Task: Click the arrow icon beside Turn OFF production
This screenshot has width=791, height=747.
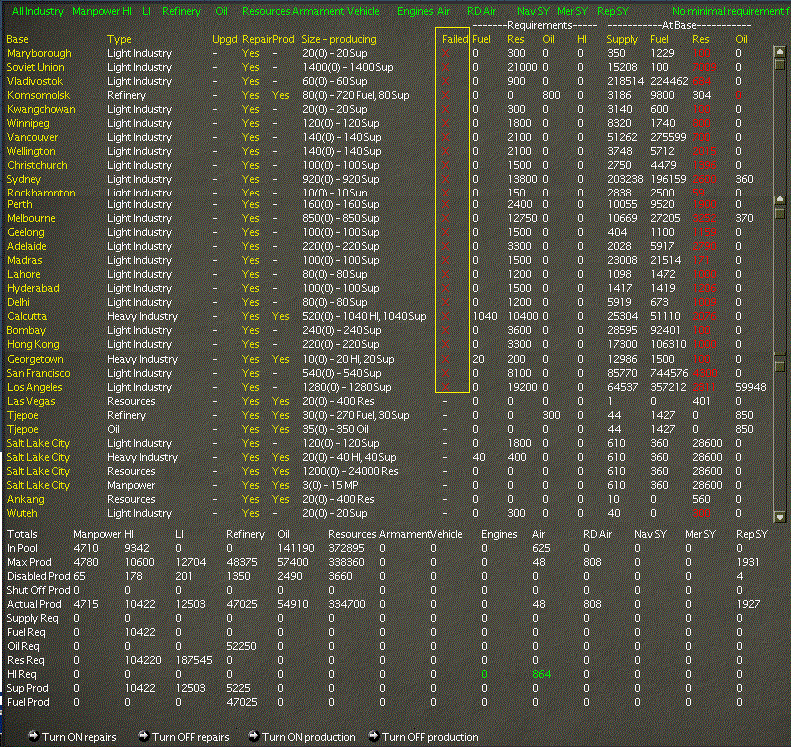Action: click(373, 735)
